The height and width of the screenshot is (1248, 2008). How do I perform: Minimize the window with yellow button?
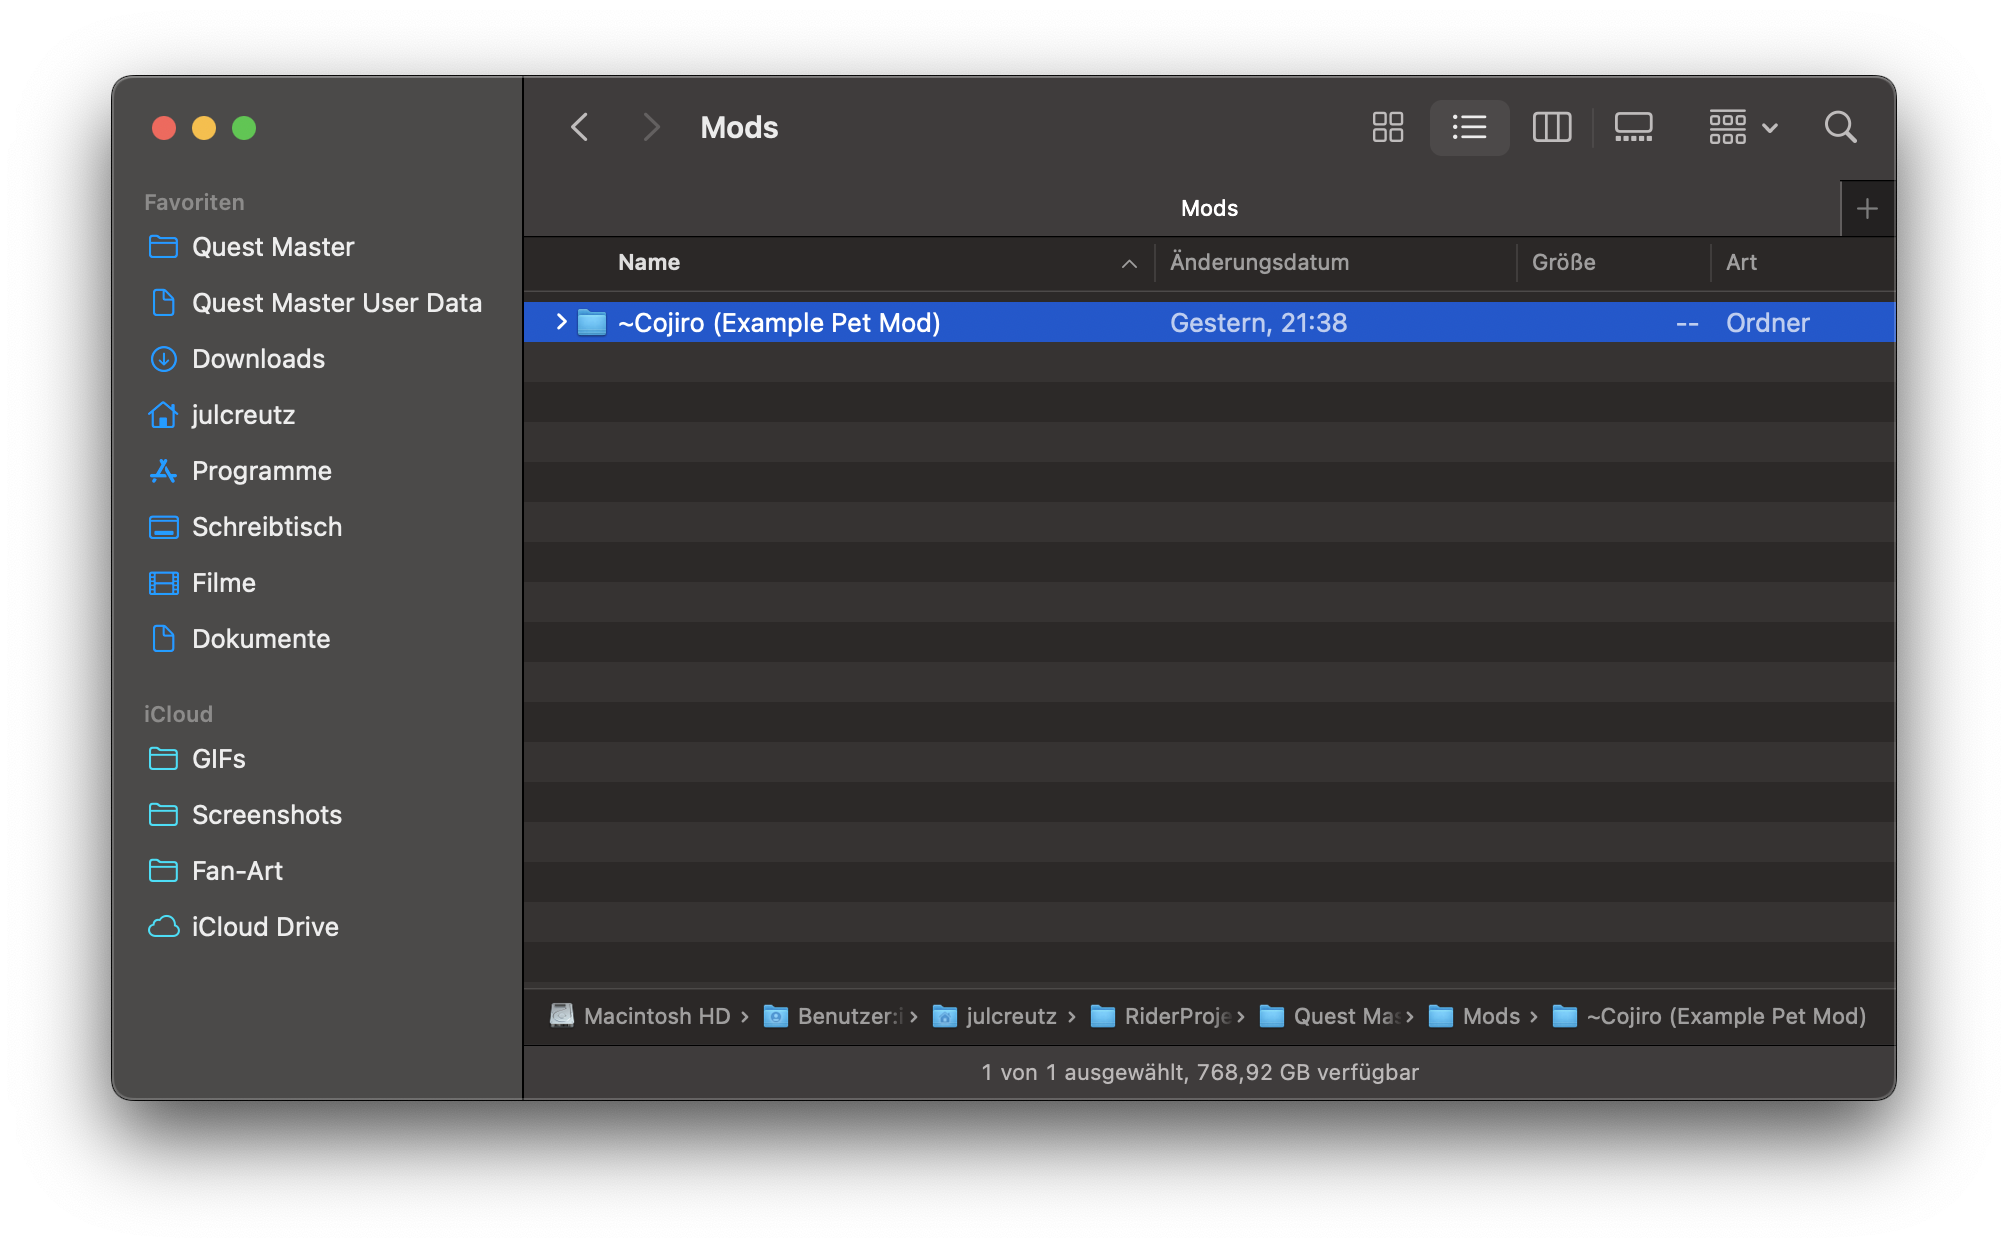click(204, 128)
